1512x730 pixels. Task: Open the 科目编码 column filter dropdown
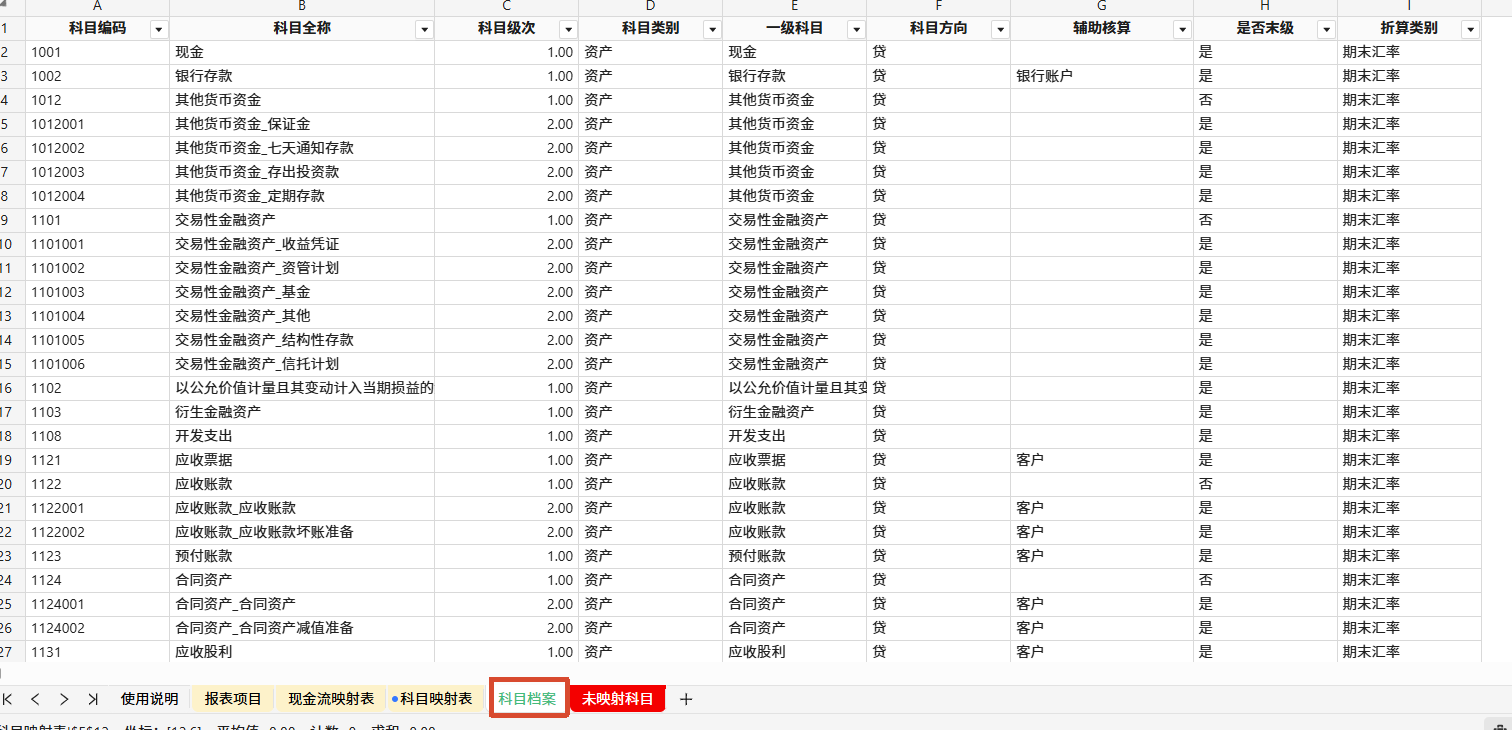[158, 29]
